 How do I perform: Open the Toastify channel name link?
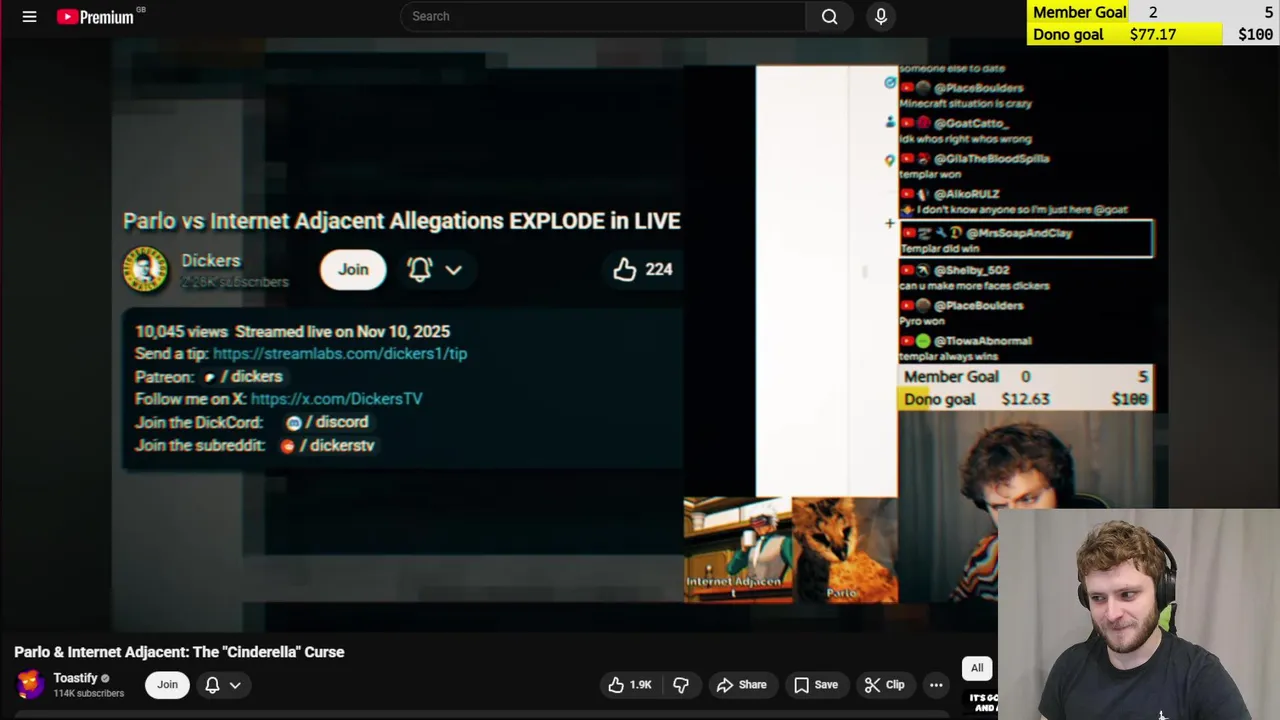tap(75, 677)
